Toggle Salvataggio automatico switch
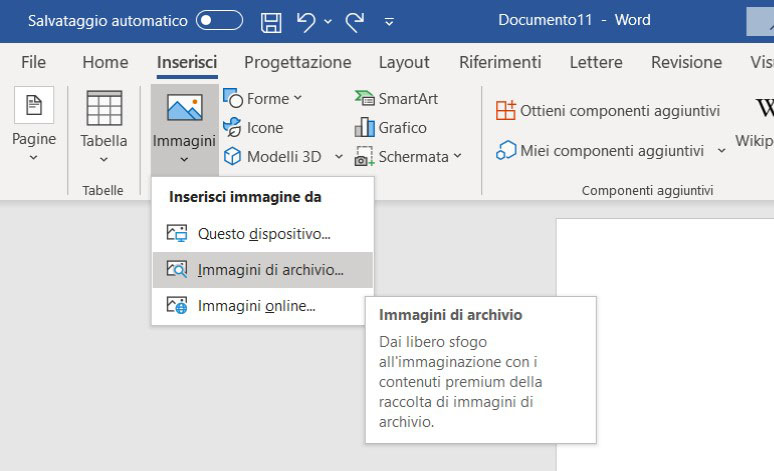The image size is (774, 471). [x=219, y=21]
